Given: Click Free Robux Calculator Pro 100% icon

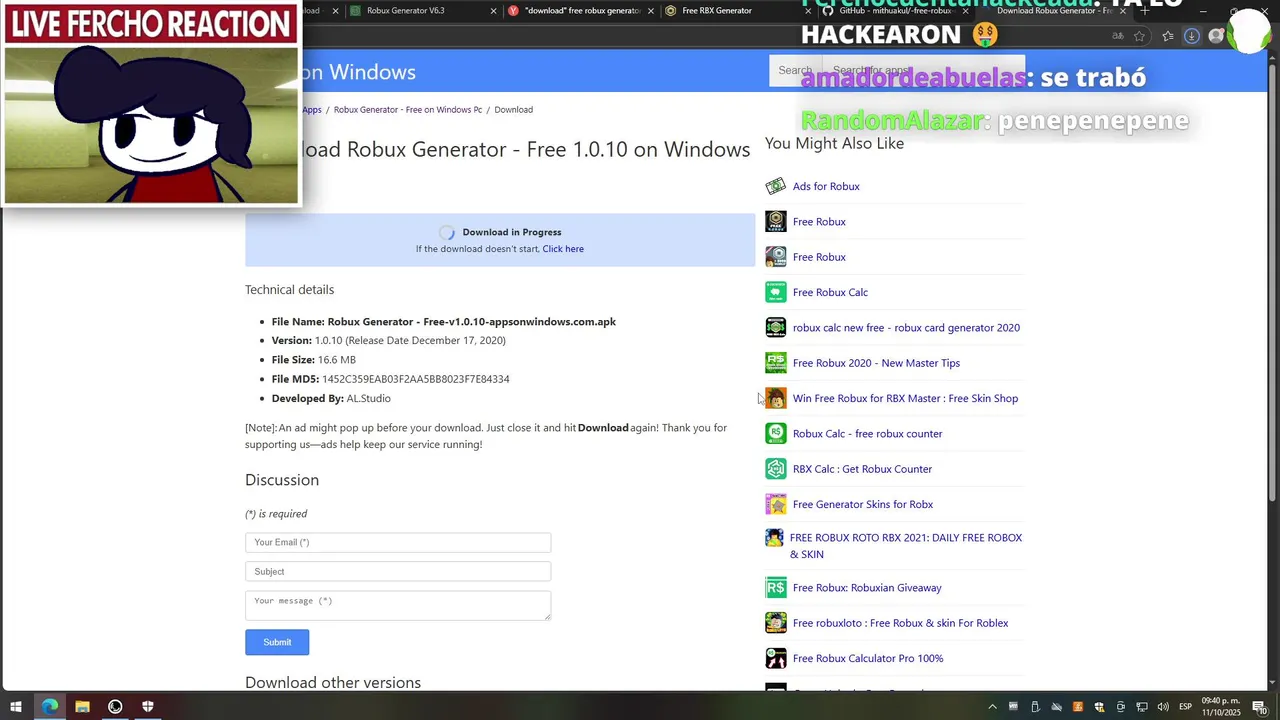Looking at the screenshot, I should tap(775, 658).
